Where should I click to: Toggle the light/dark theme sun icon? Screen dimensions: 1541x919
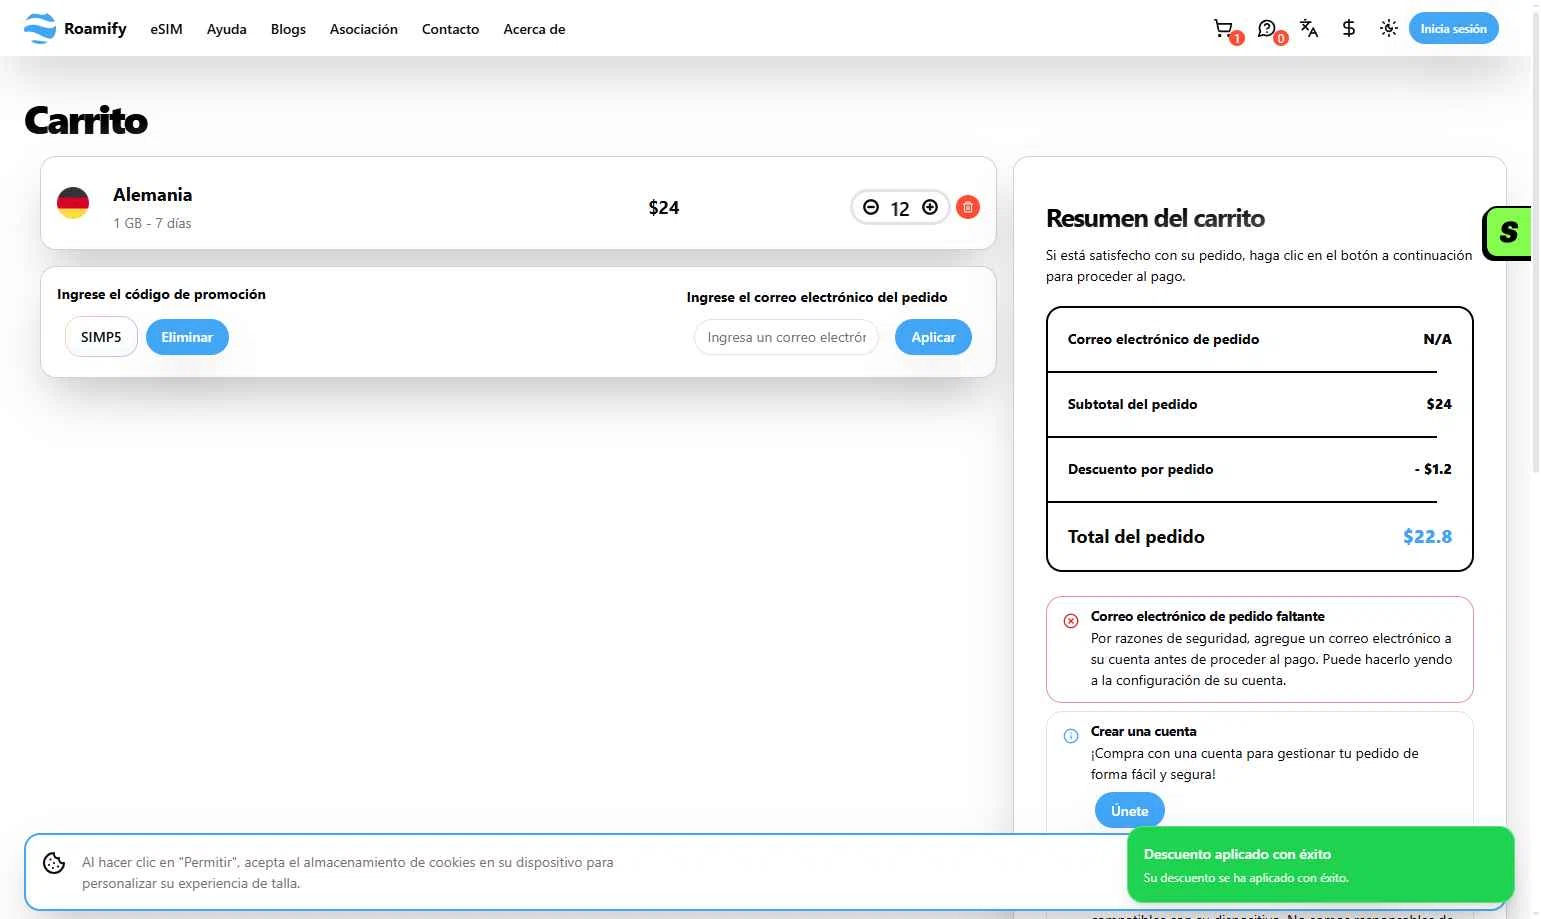click(x=1389, y=29)
